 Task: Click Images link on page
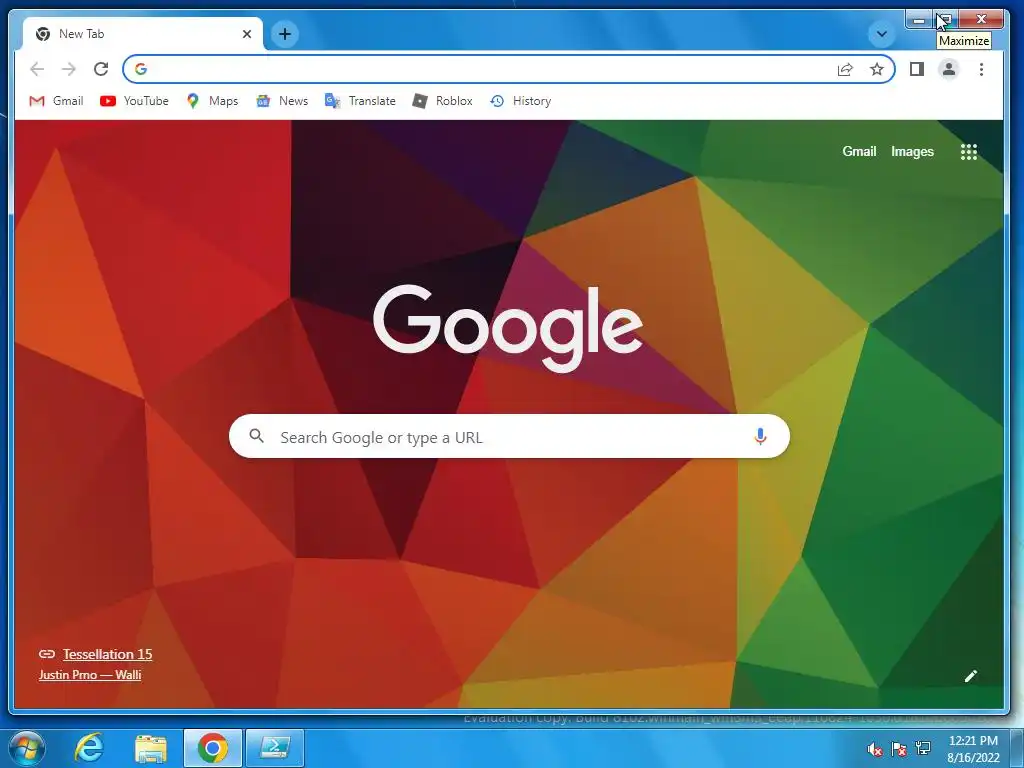[x=912, y=152]
